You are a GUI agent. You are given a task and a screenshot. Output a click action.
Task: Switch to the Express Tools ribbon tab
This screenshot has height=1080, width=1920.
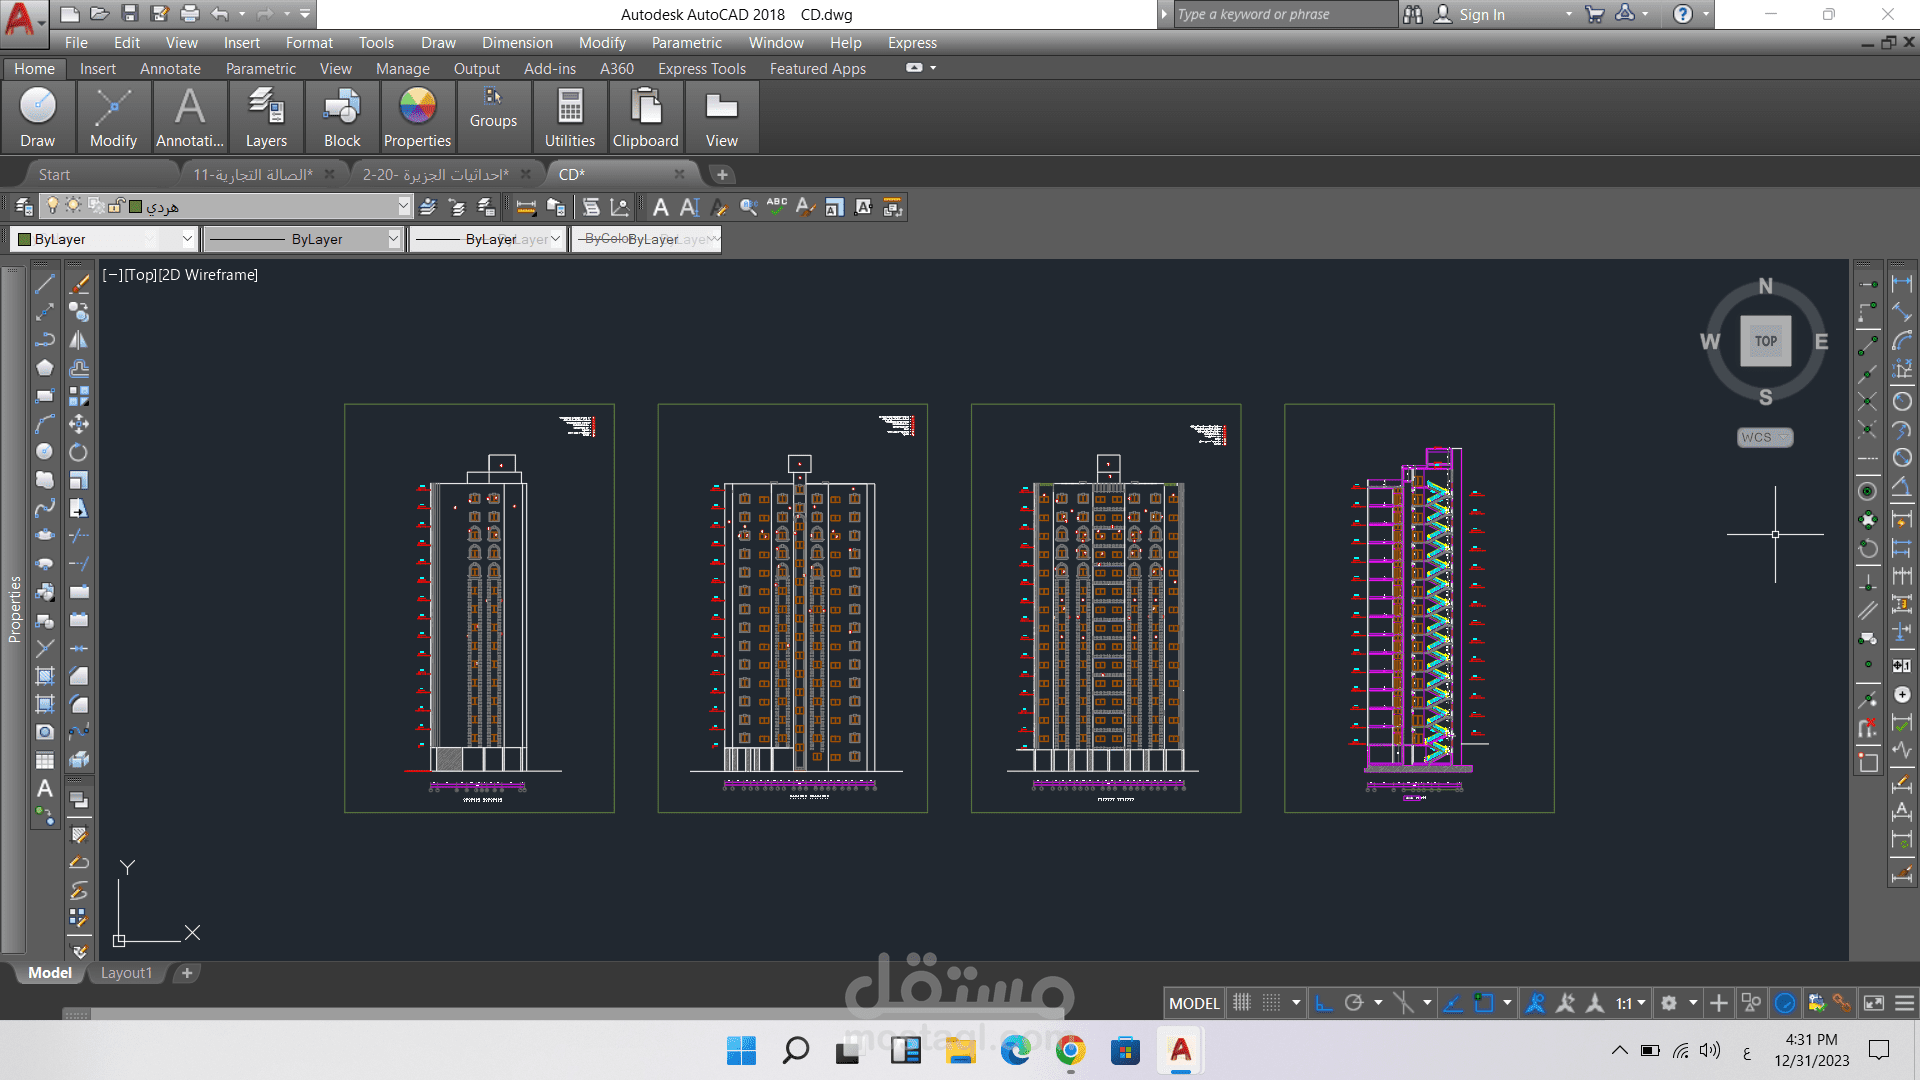click(x=702, y=69)
